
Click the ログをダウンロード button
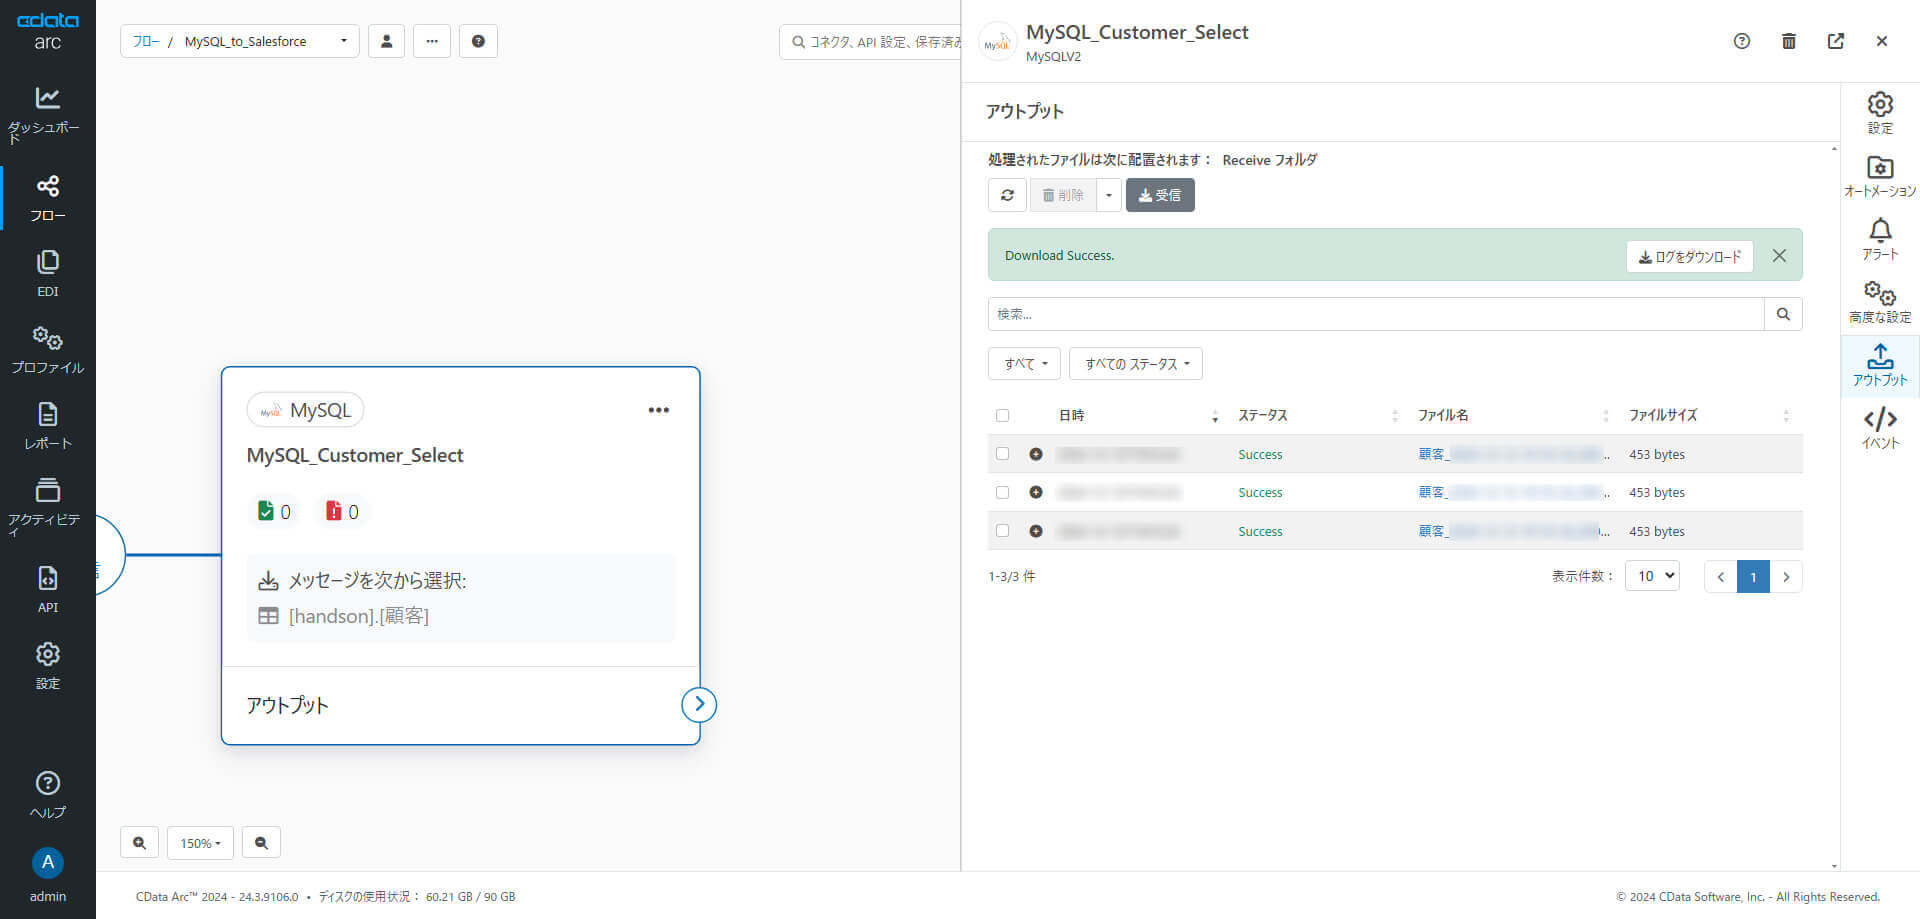tap(1690, 256)
